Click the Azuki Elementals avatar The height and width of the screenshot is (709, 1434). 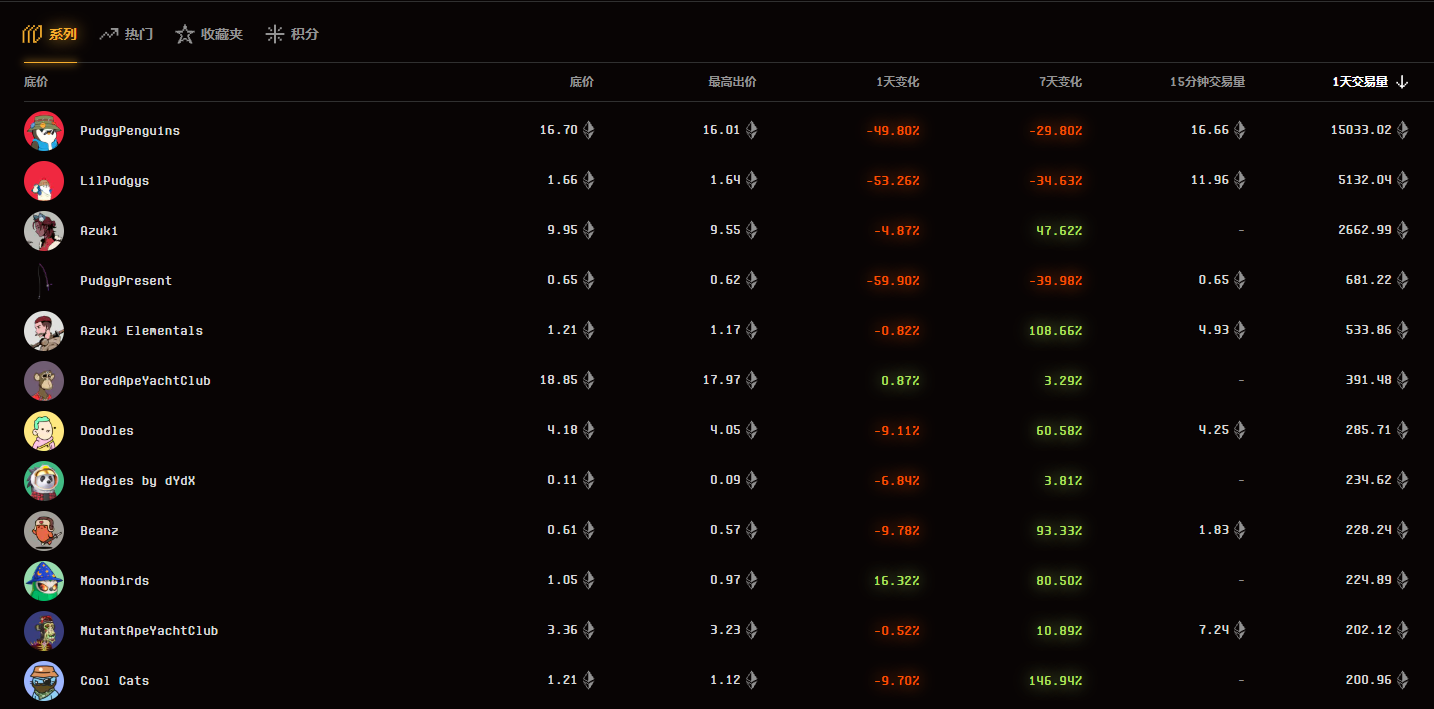pos(44,331)
